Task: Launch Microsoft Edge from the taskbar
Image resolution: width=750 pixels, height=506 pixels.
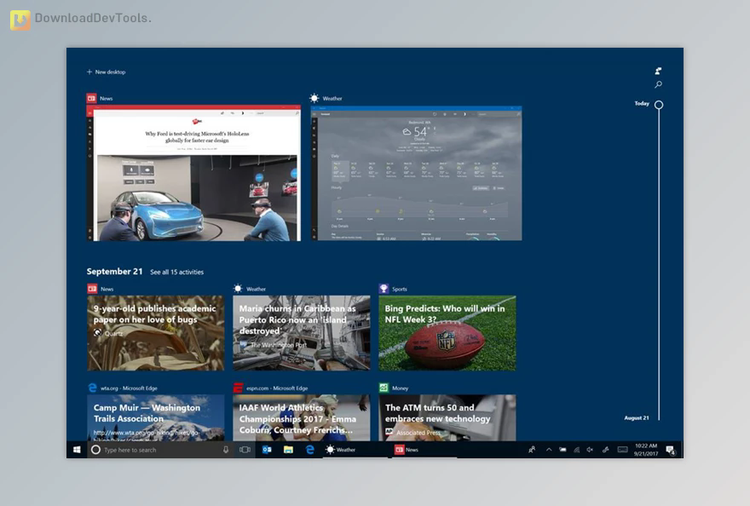Action: (310, 450)
